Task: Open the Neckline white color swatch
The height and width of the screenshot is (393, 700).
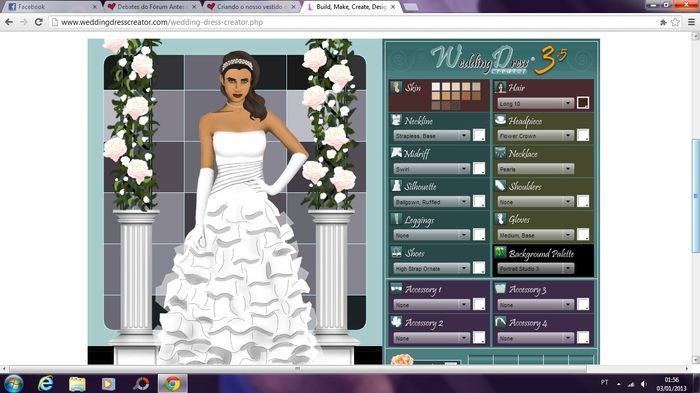Action: coord(479,135)
